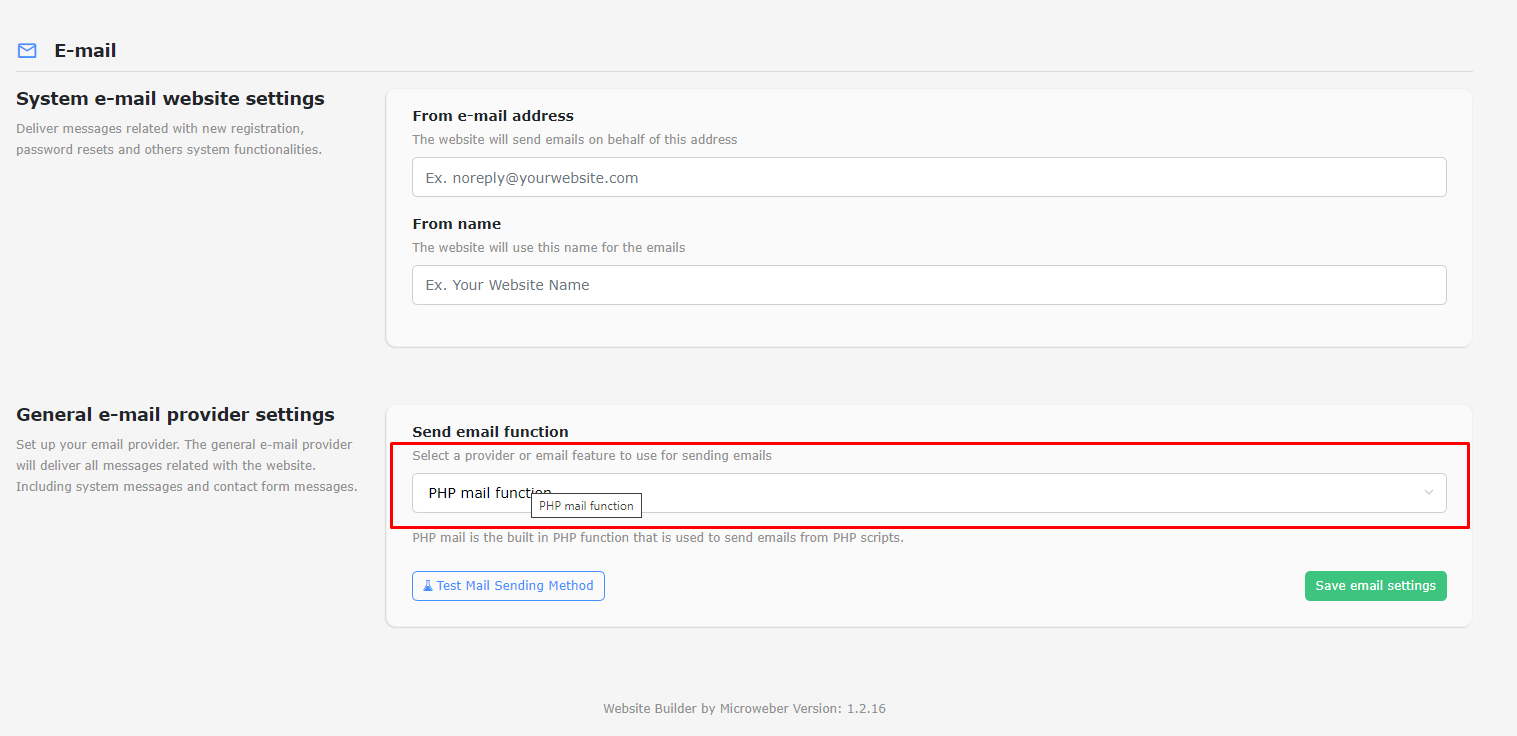The width and height of the screenshot is (1517, 736).
Task: Click the dropdown chevron on Send email function
Action: pyautogui.click(x=1430, y=492)
